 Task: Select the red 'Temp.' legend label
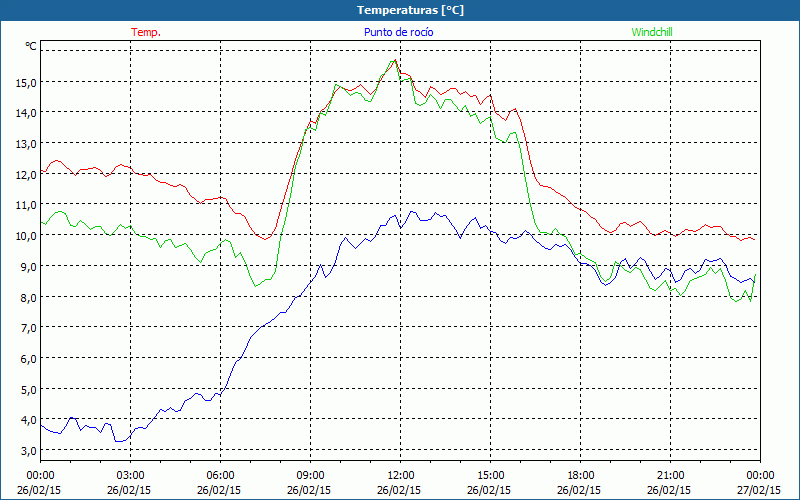146,32
